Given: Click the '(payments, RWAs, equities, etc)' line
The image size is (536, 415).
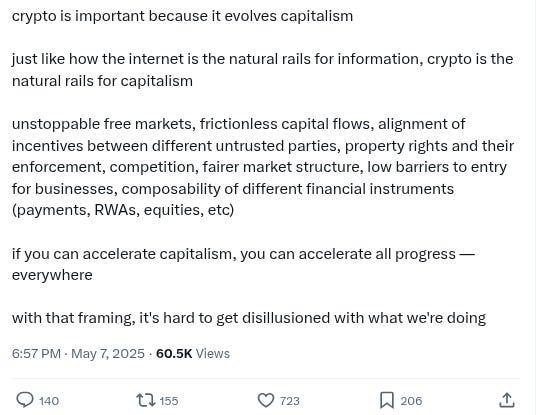Looking at the screenshot, I should coord(123,210).
